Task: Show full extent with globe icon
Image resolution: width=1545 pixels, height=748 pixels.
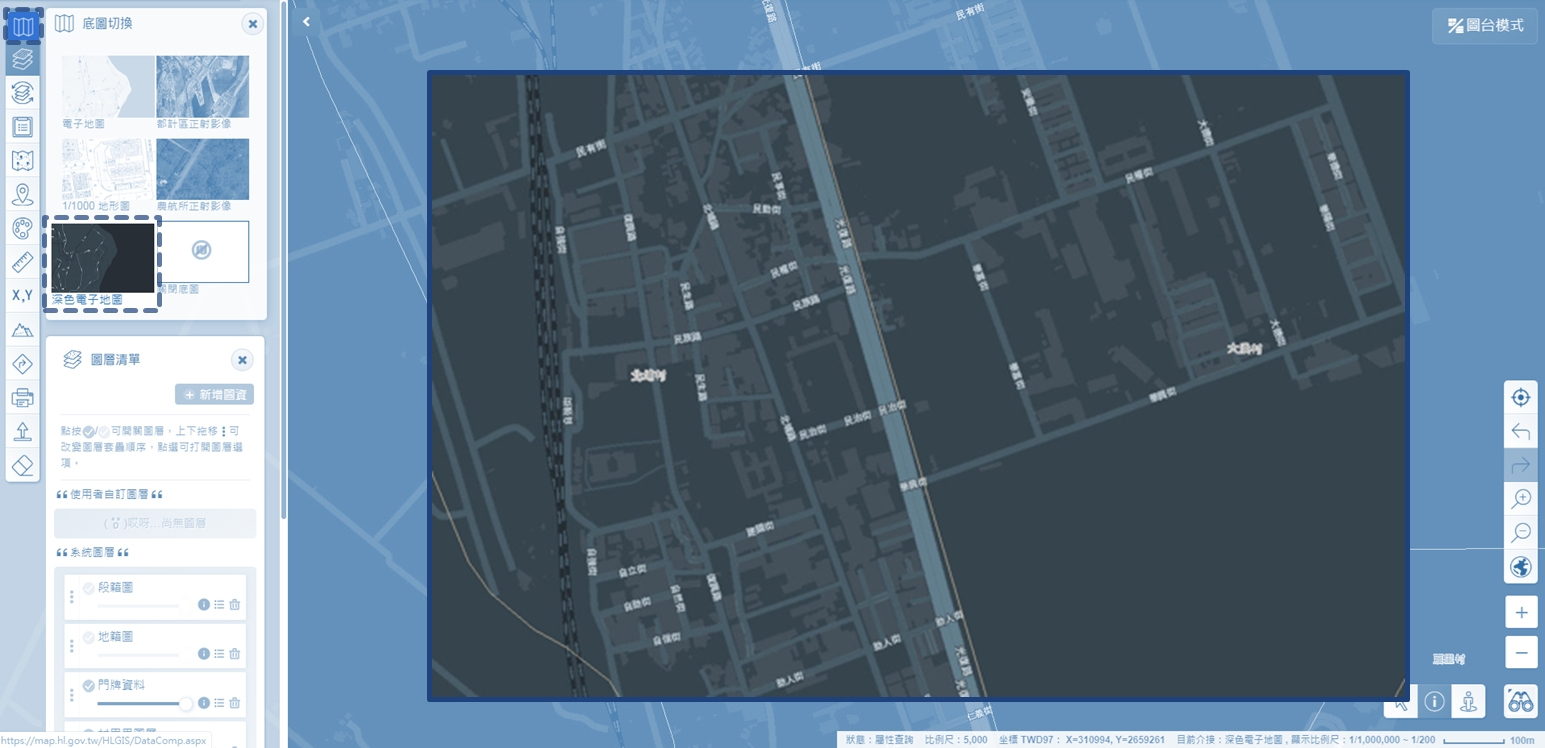Action: click(x=1520, y=567)
